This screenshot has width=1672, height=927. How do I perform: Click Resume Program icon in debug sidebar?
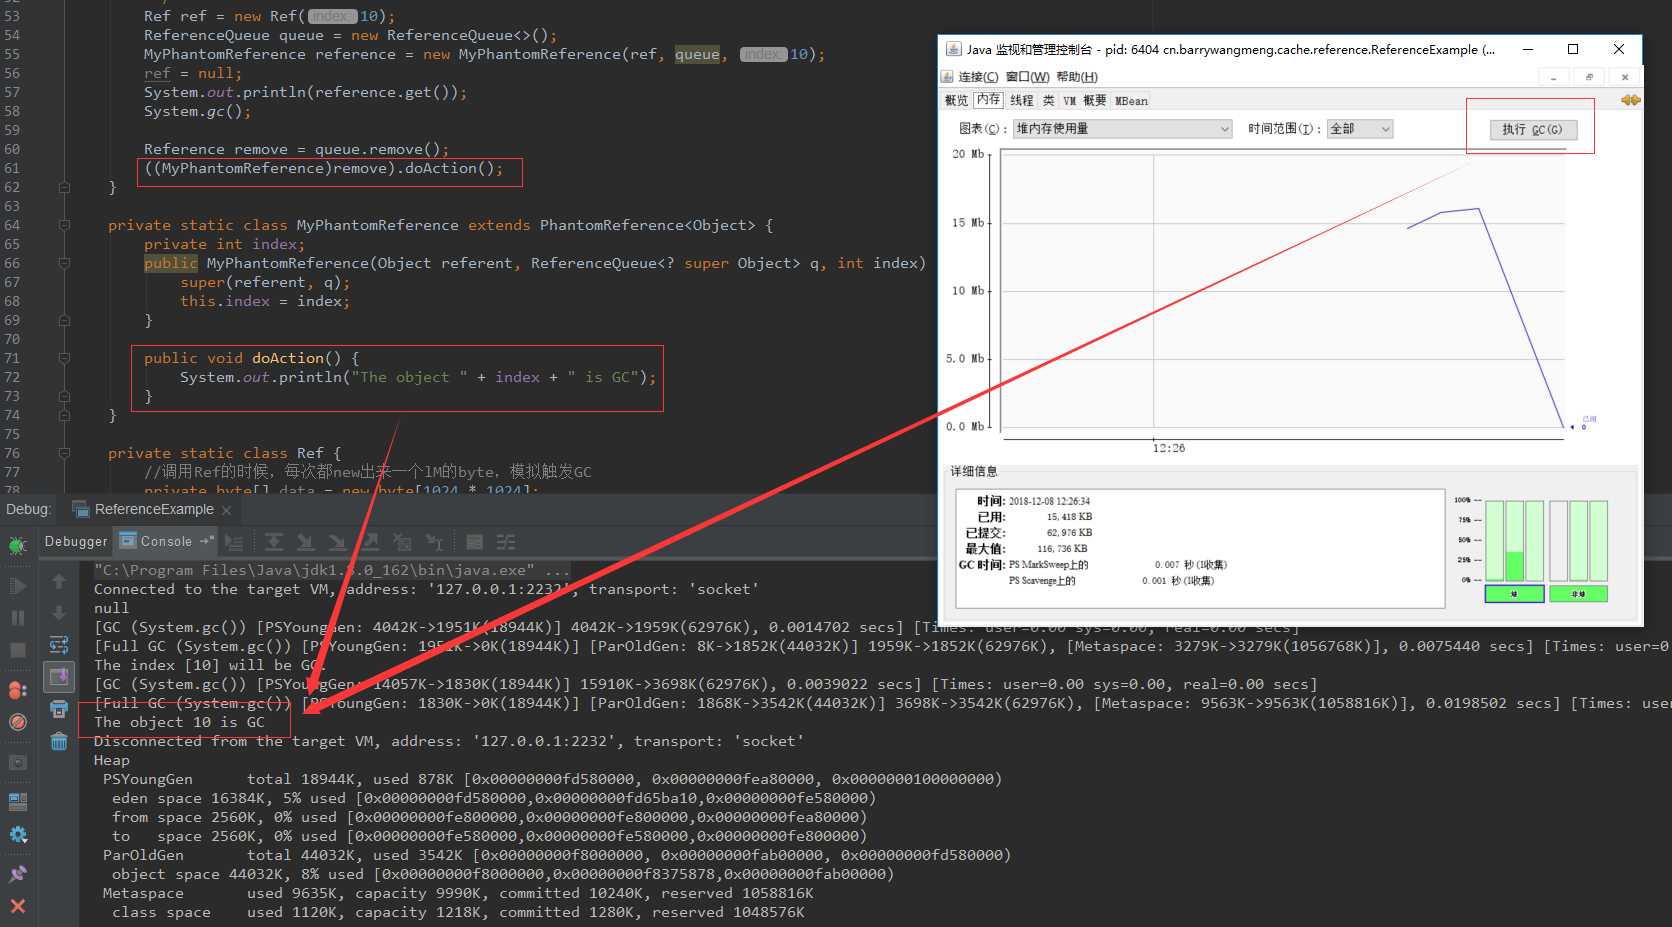(17, 585)
